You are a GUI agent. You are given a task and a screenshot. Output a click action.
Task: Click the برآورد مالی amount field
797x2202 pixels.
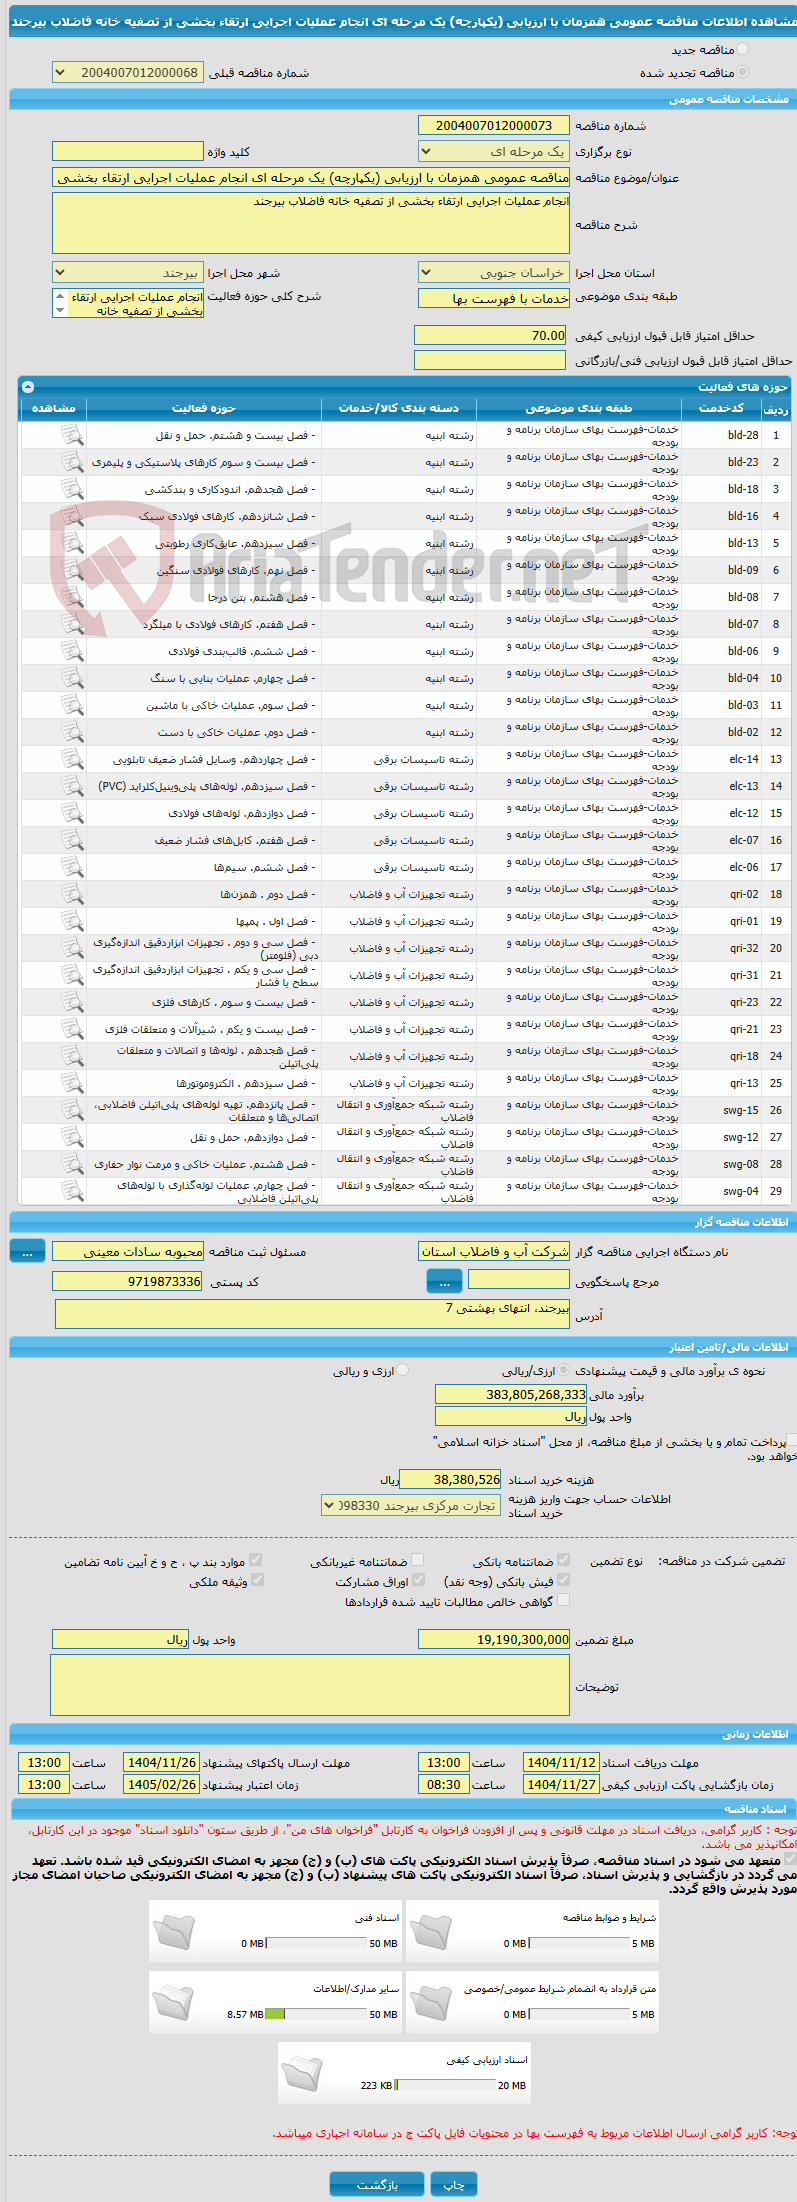click(511, 1394)
